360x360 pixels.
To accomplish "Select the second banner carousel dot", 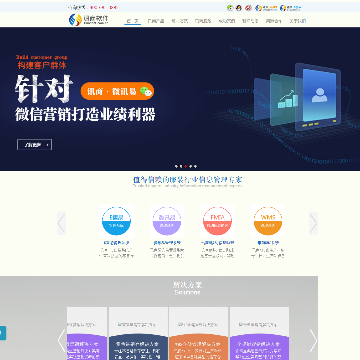I will click(x=181, y=166).
